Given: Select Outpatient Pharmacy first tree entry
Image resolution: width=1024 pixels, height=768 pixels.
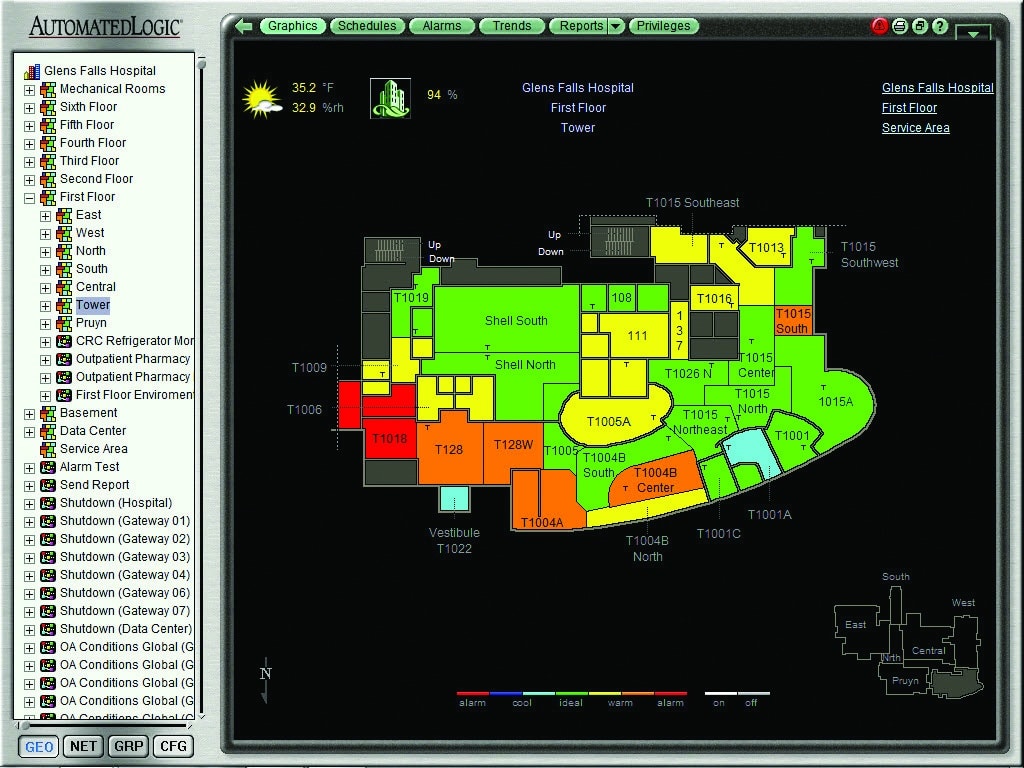Looking at the screenshot, I should [133, 359].
